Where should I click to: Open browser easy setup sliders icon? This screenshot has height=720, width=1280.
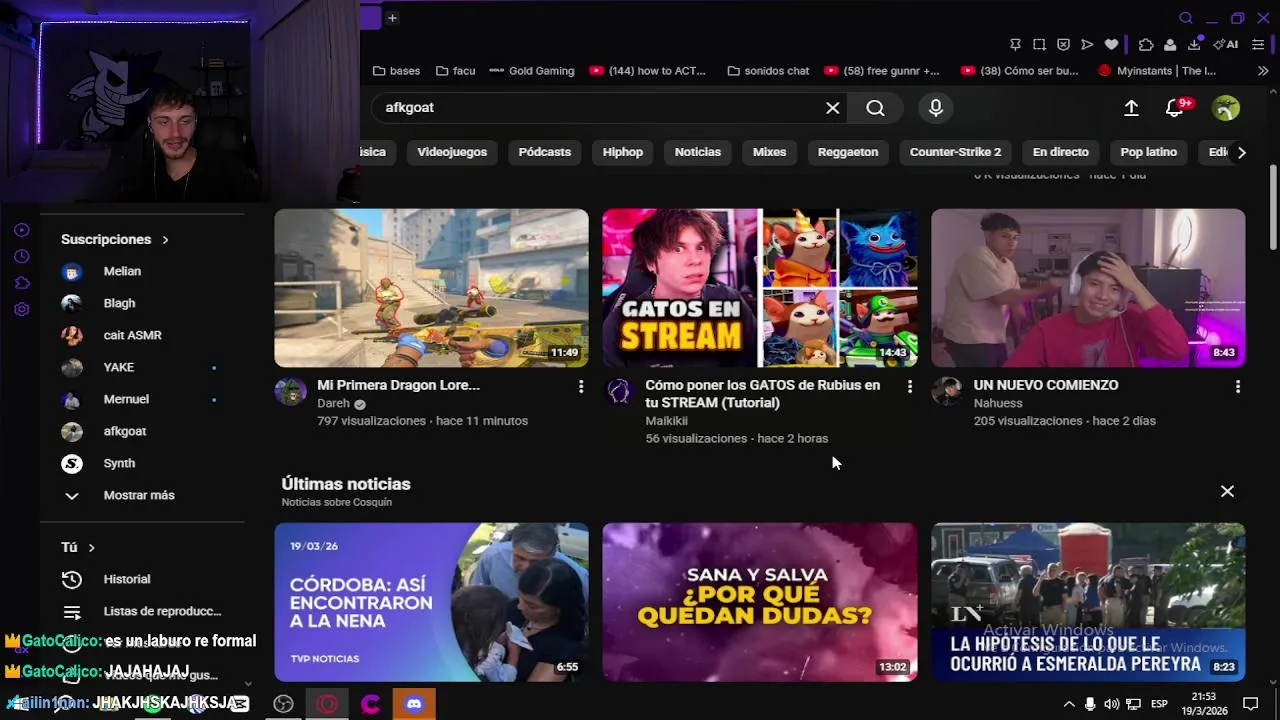[x=1258, y=44]
